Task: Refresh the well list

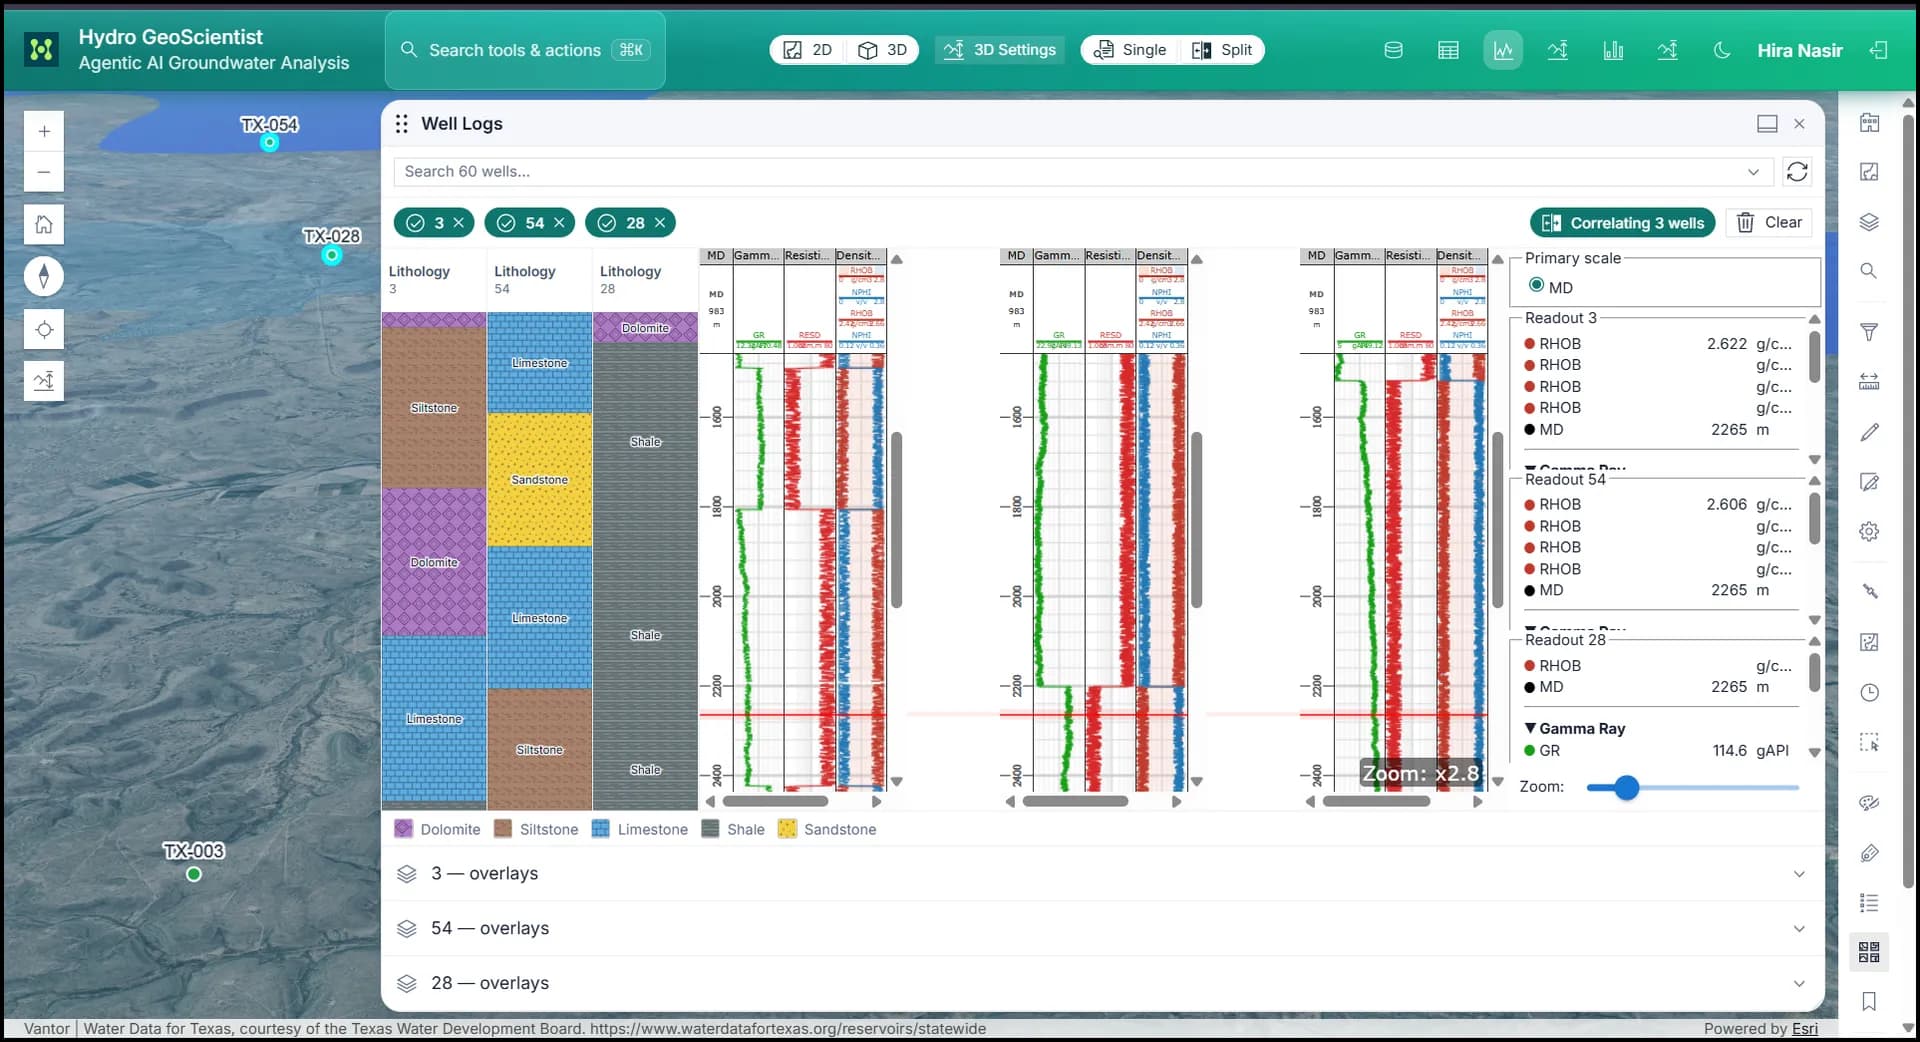Action: tap(1797, 172)
